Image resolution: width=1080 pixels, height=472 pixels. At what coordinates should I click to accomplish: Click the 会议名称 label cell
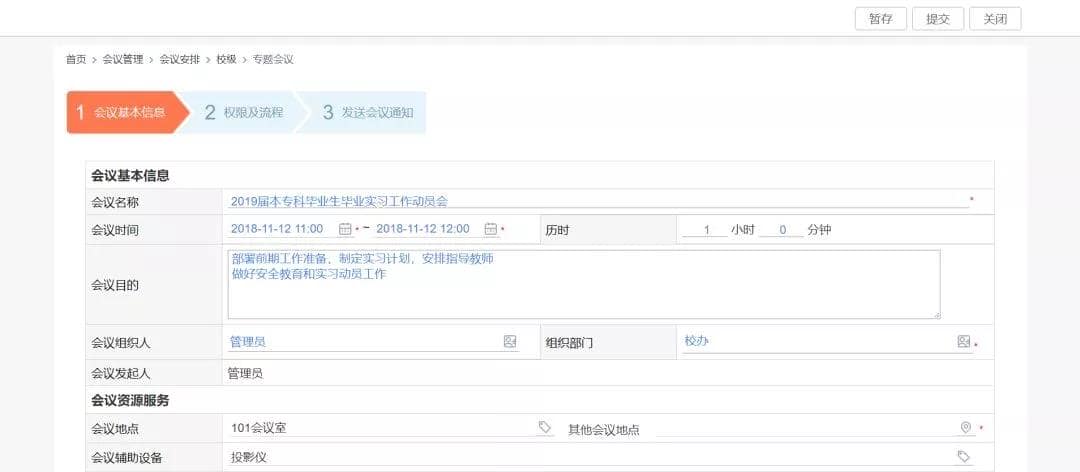click(154, 202)
